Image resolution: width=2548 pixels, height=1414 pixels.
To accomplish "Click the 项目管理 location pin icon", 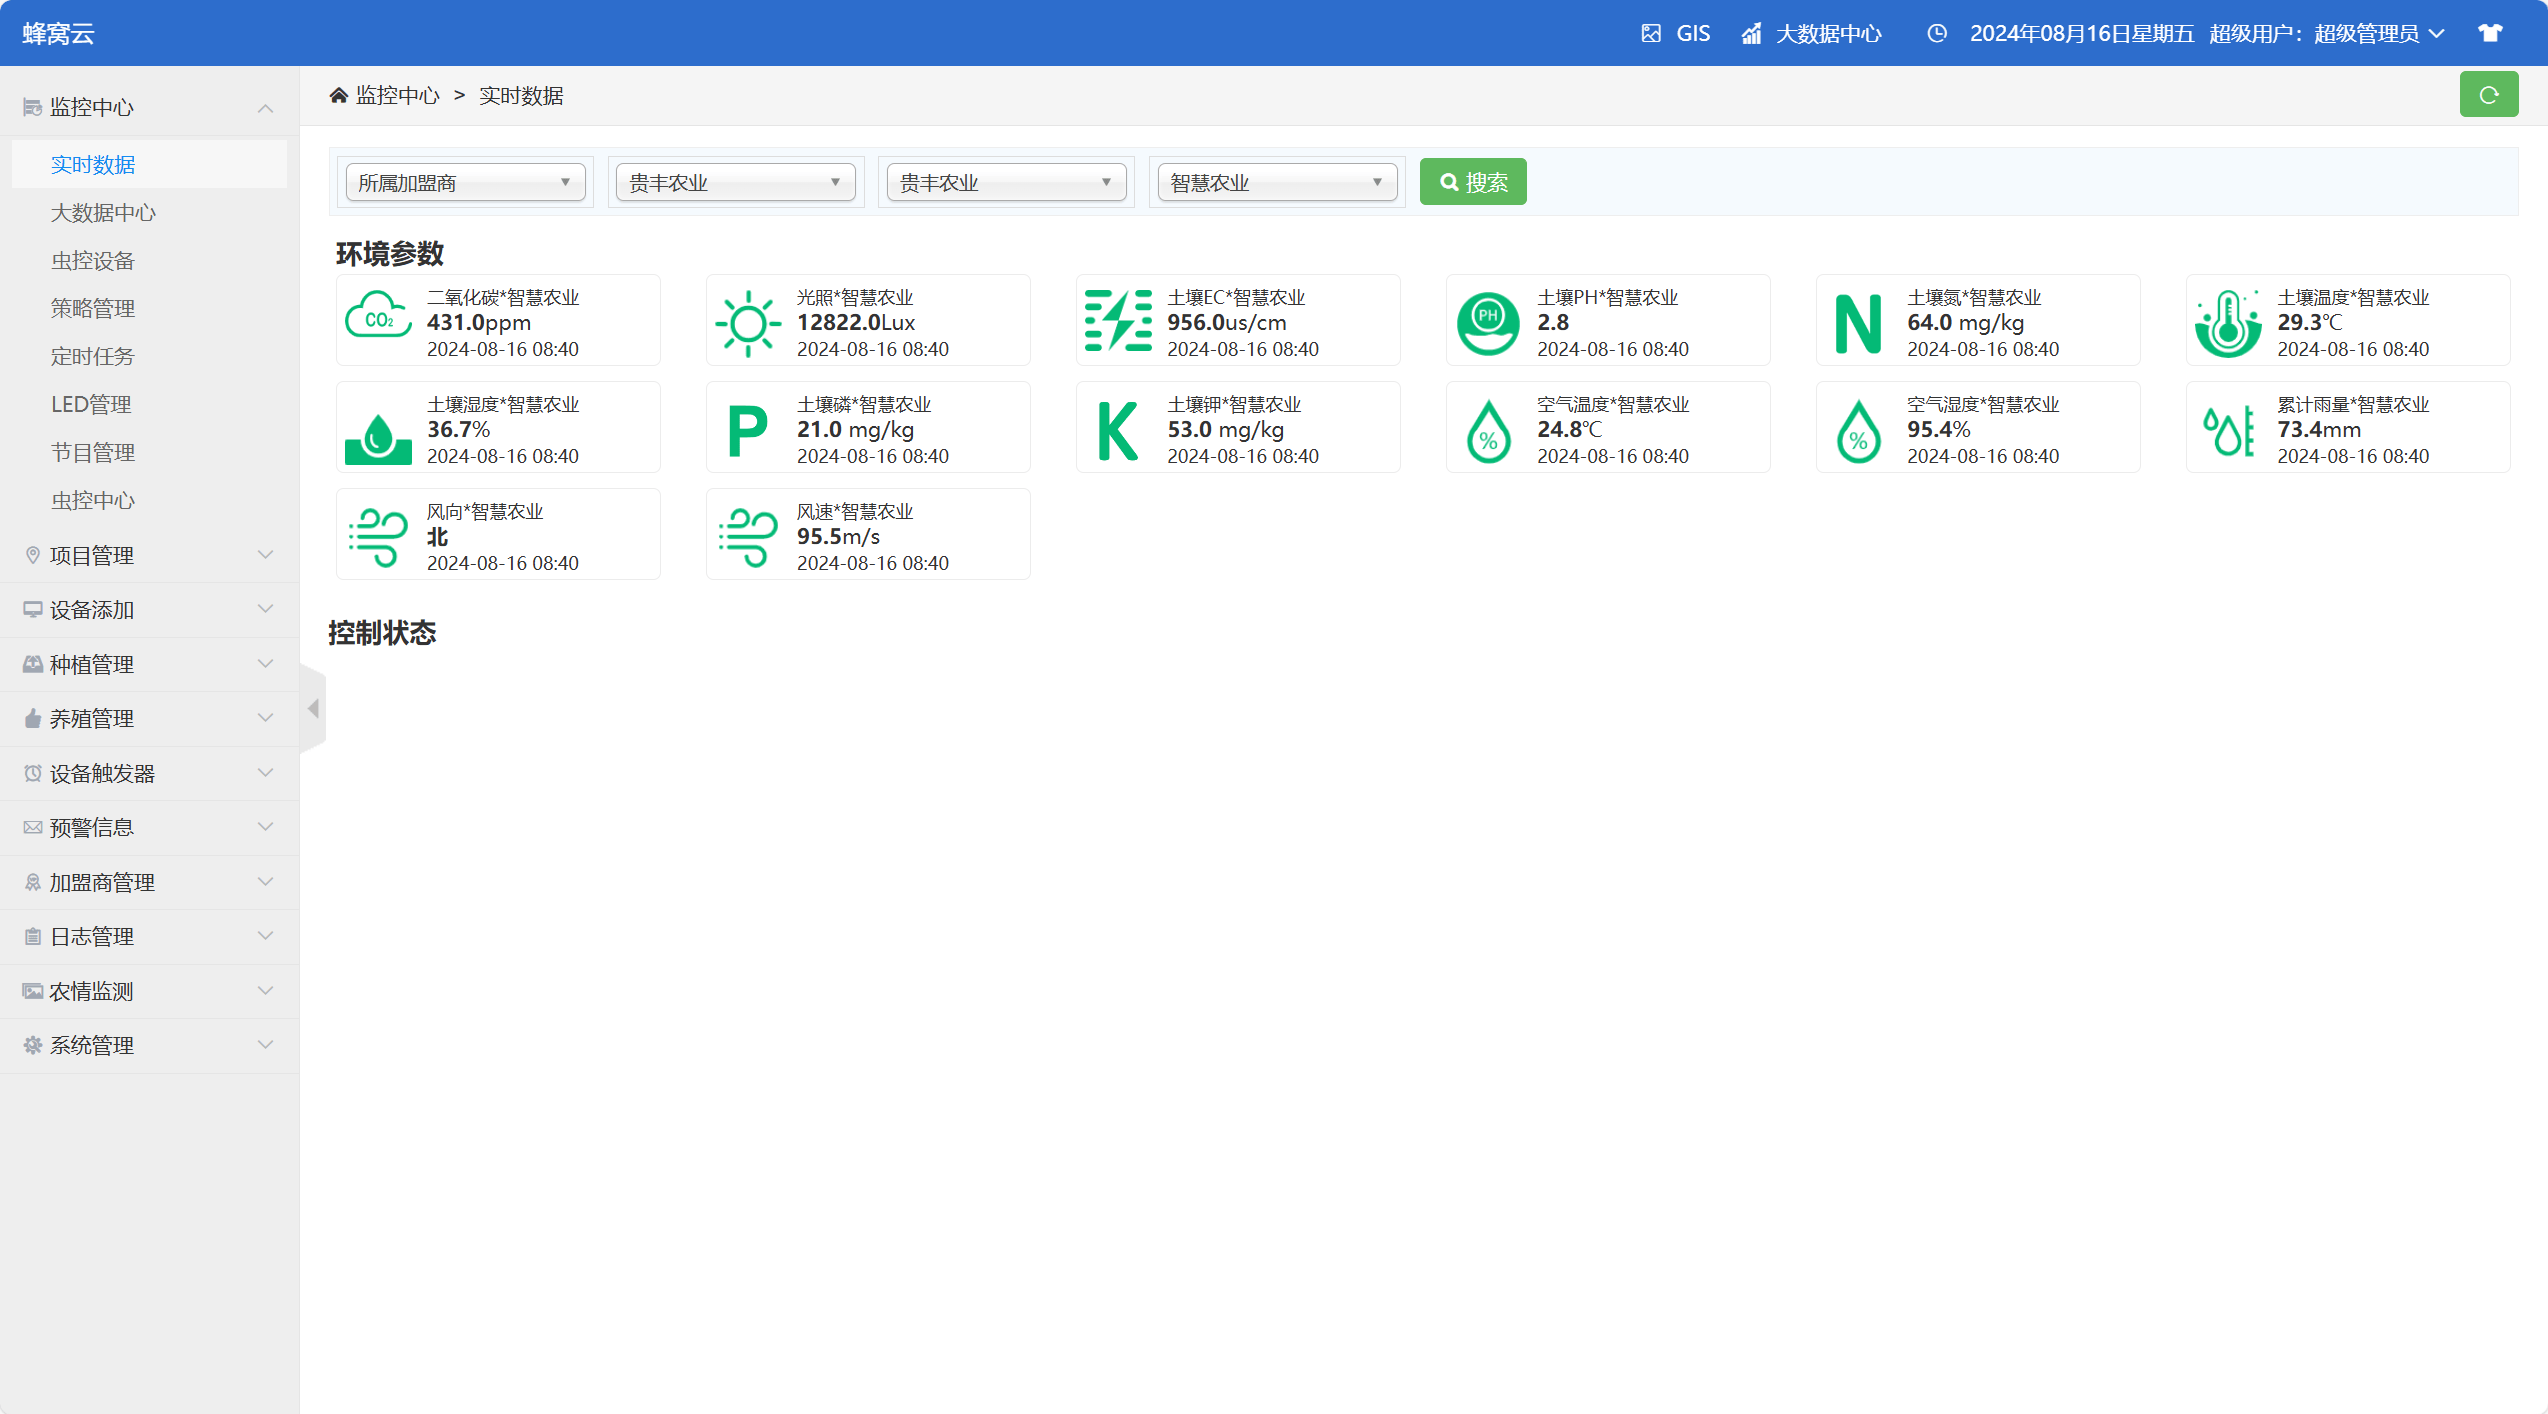I will click(x=33, y=555).
